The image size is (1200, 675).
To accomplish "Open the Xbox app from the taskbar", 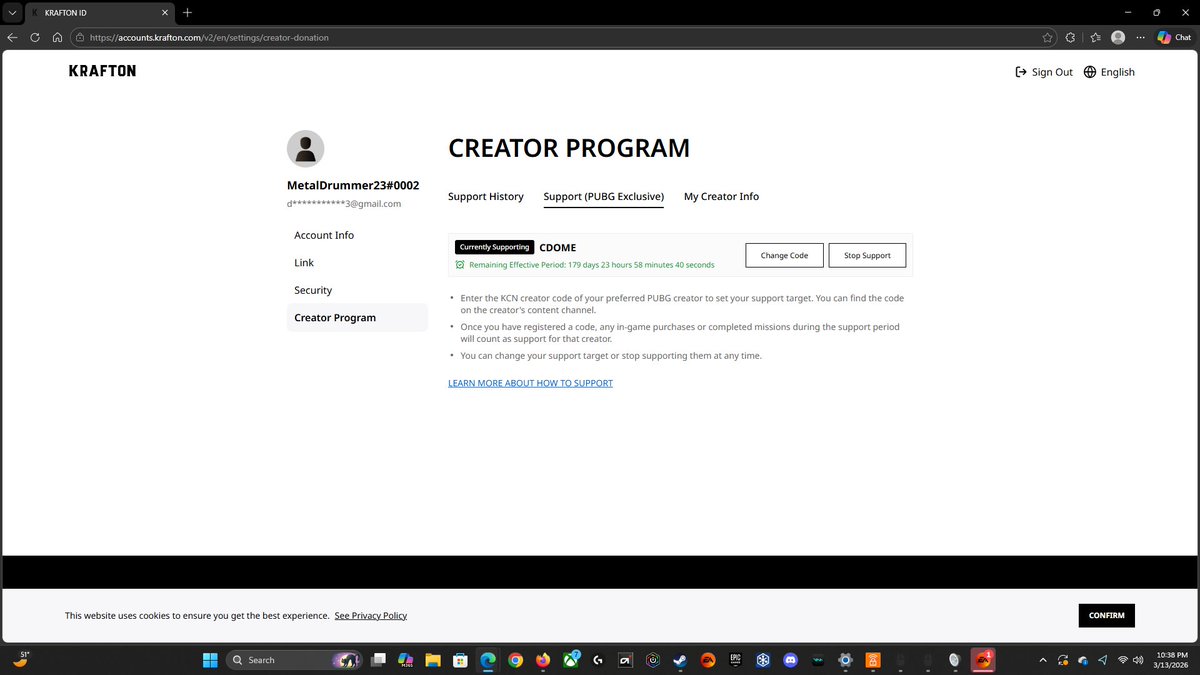I will pyautogui.click(x=571, y=660).
